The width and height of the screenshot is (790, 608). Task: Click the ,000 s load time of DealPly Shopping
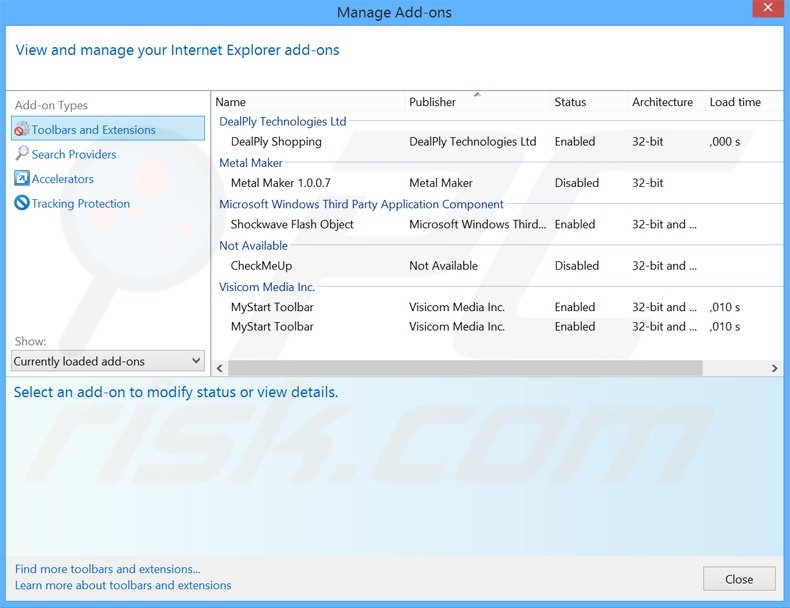coord(725,142)
